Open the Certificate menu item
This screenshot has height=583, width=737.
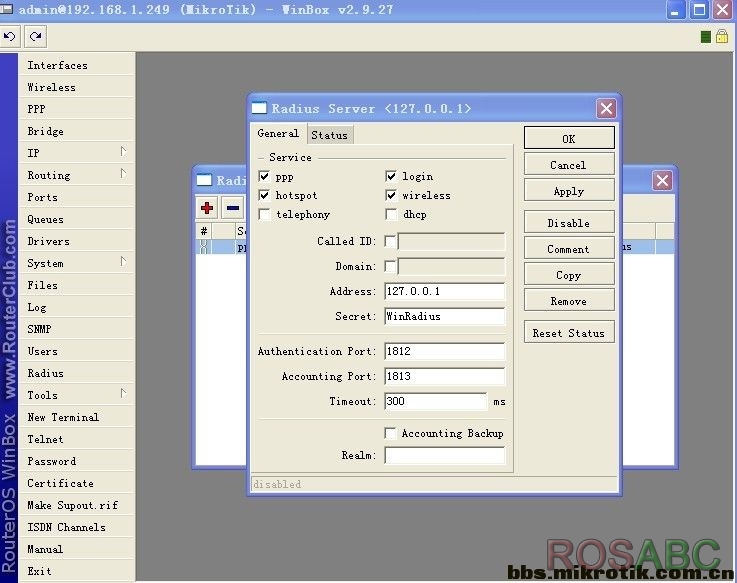tap(77, 483)
